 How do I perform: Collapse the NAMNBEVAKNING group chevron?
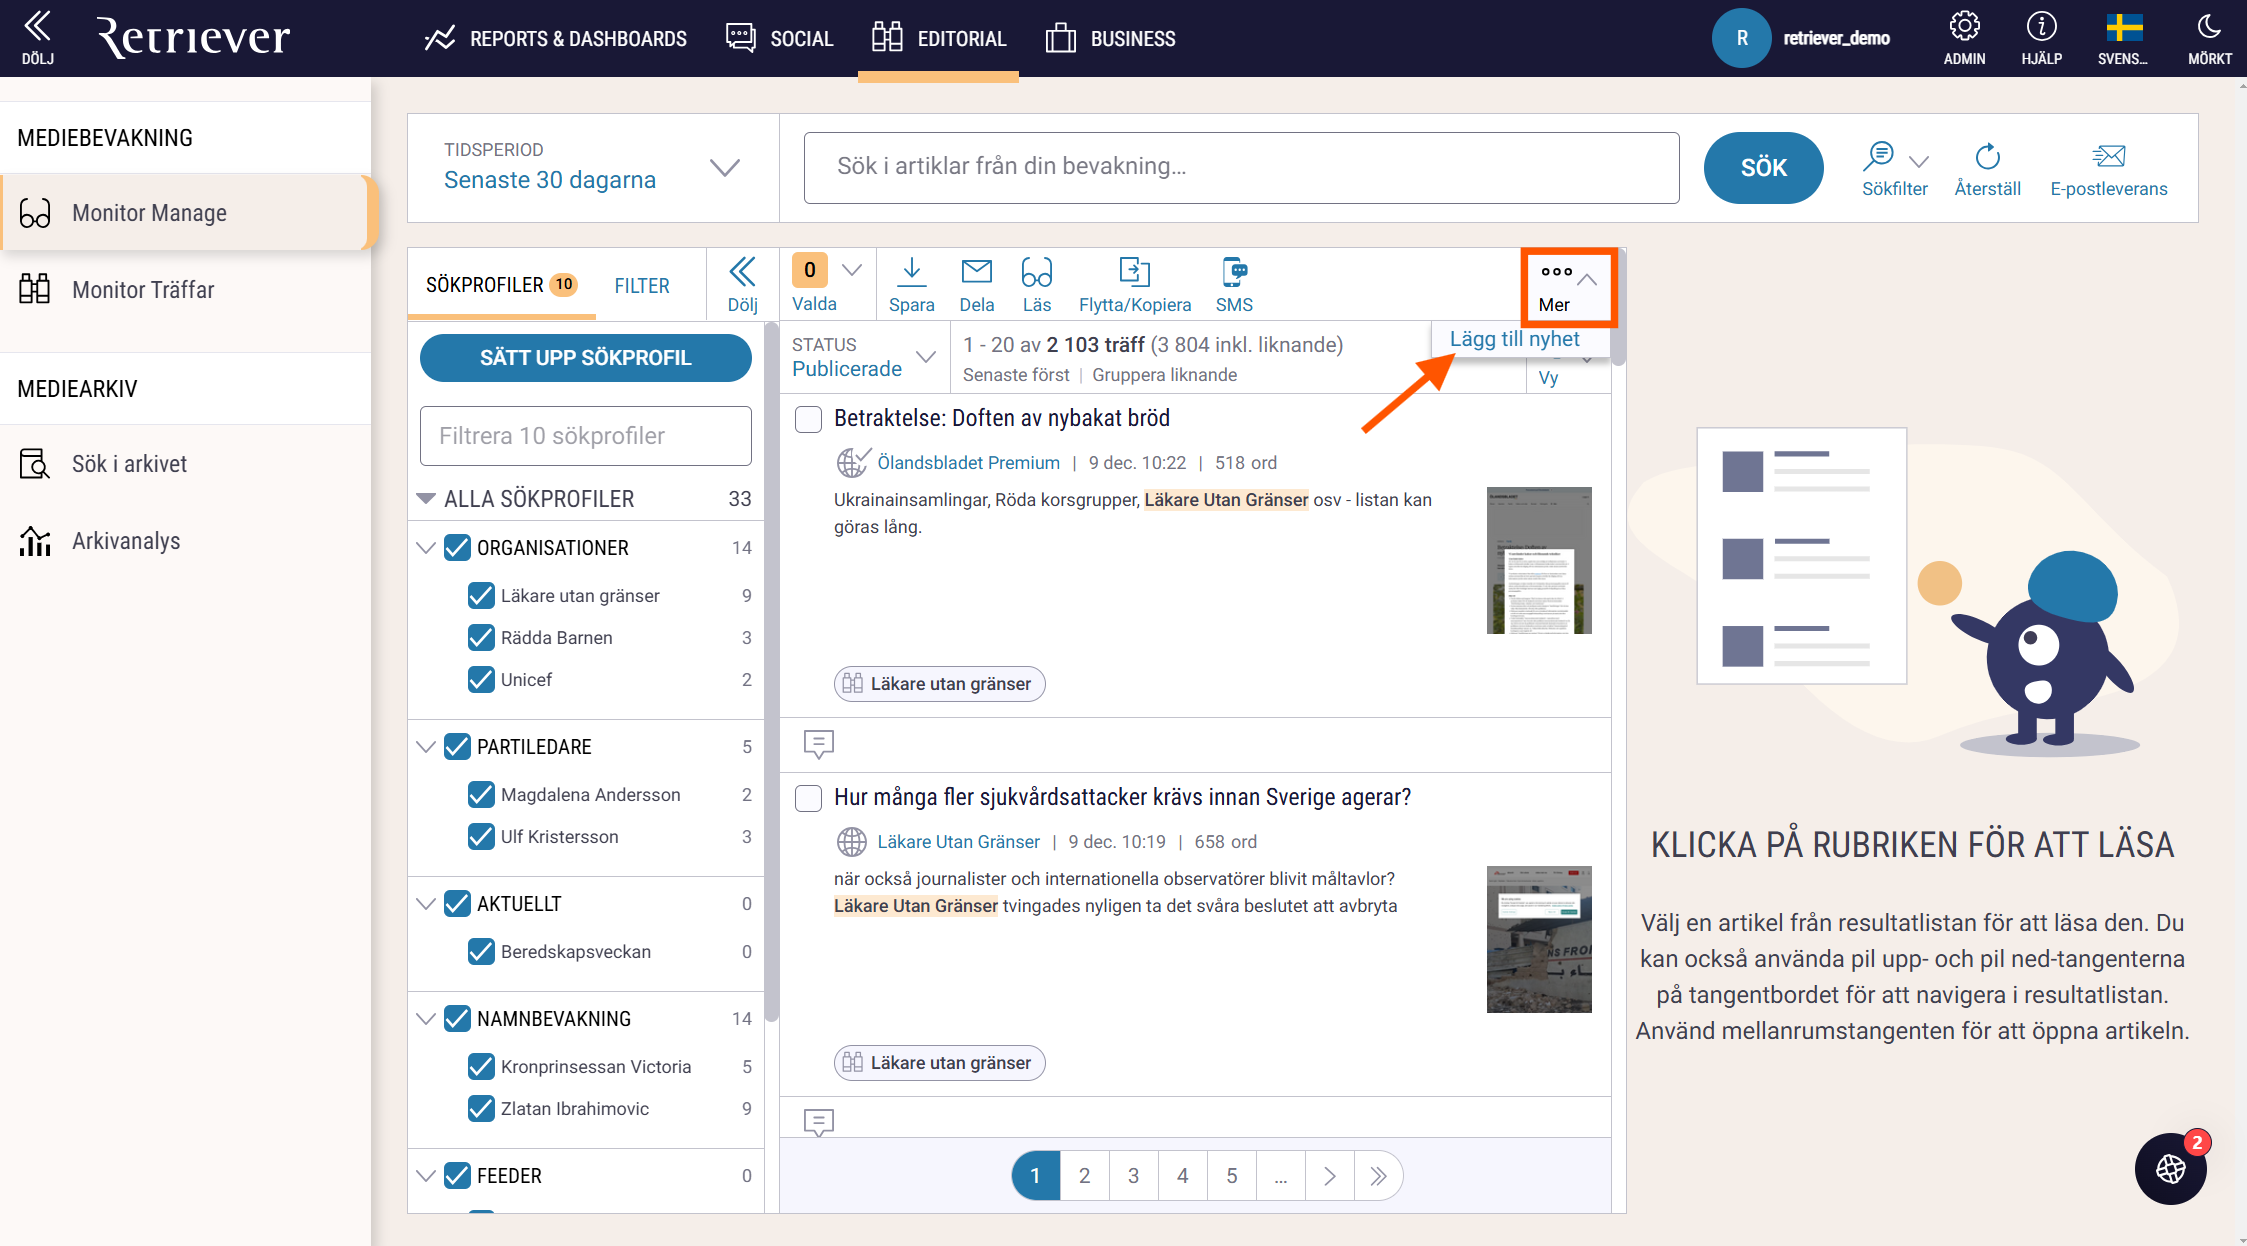click(x=426, y=1019)
